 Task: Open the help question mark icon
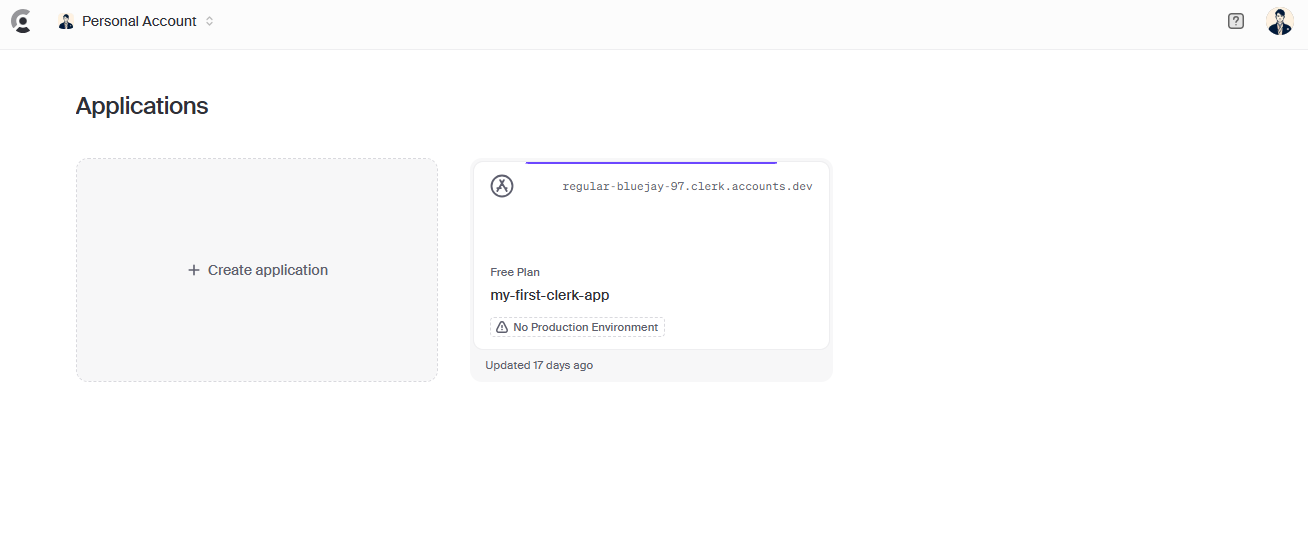click(1236, 21)
